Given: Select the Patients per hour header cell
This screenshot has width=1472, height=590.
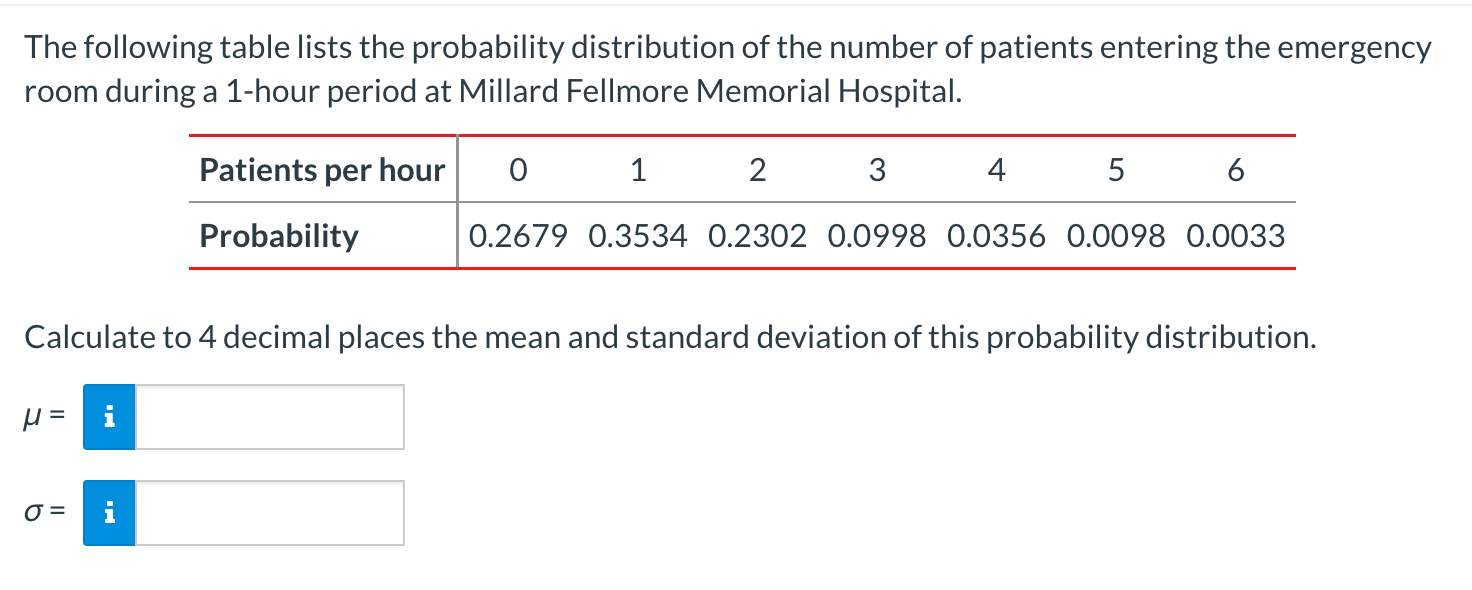Looking at the screenshot, I should (321, 169).
